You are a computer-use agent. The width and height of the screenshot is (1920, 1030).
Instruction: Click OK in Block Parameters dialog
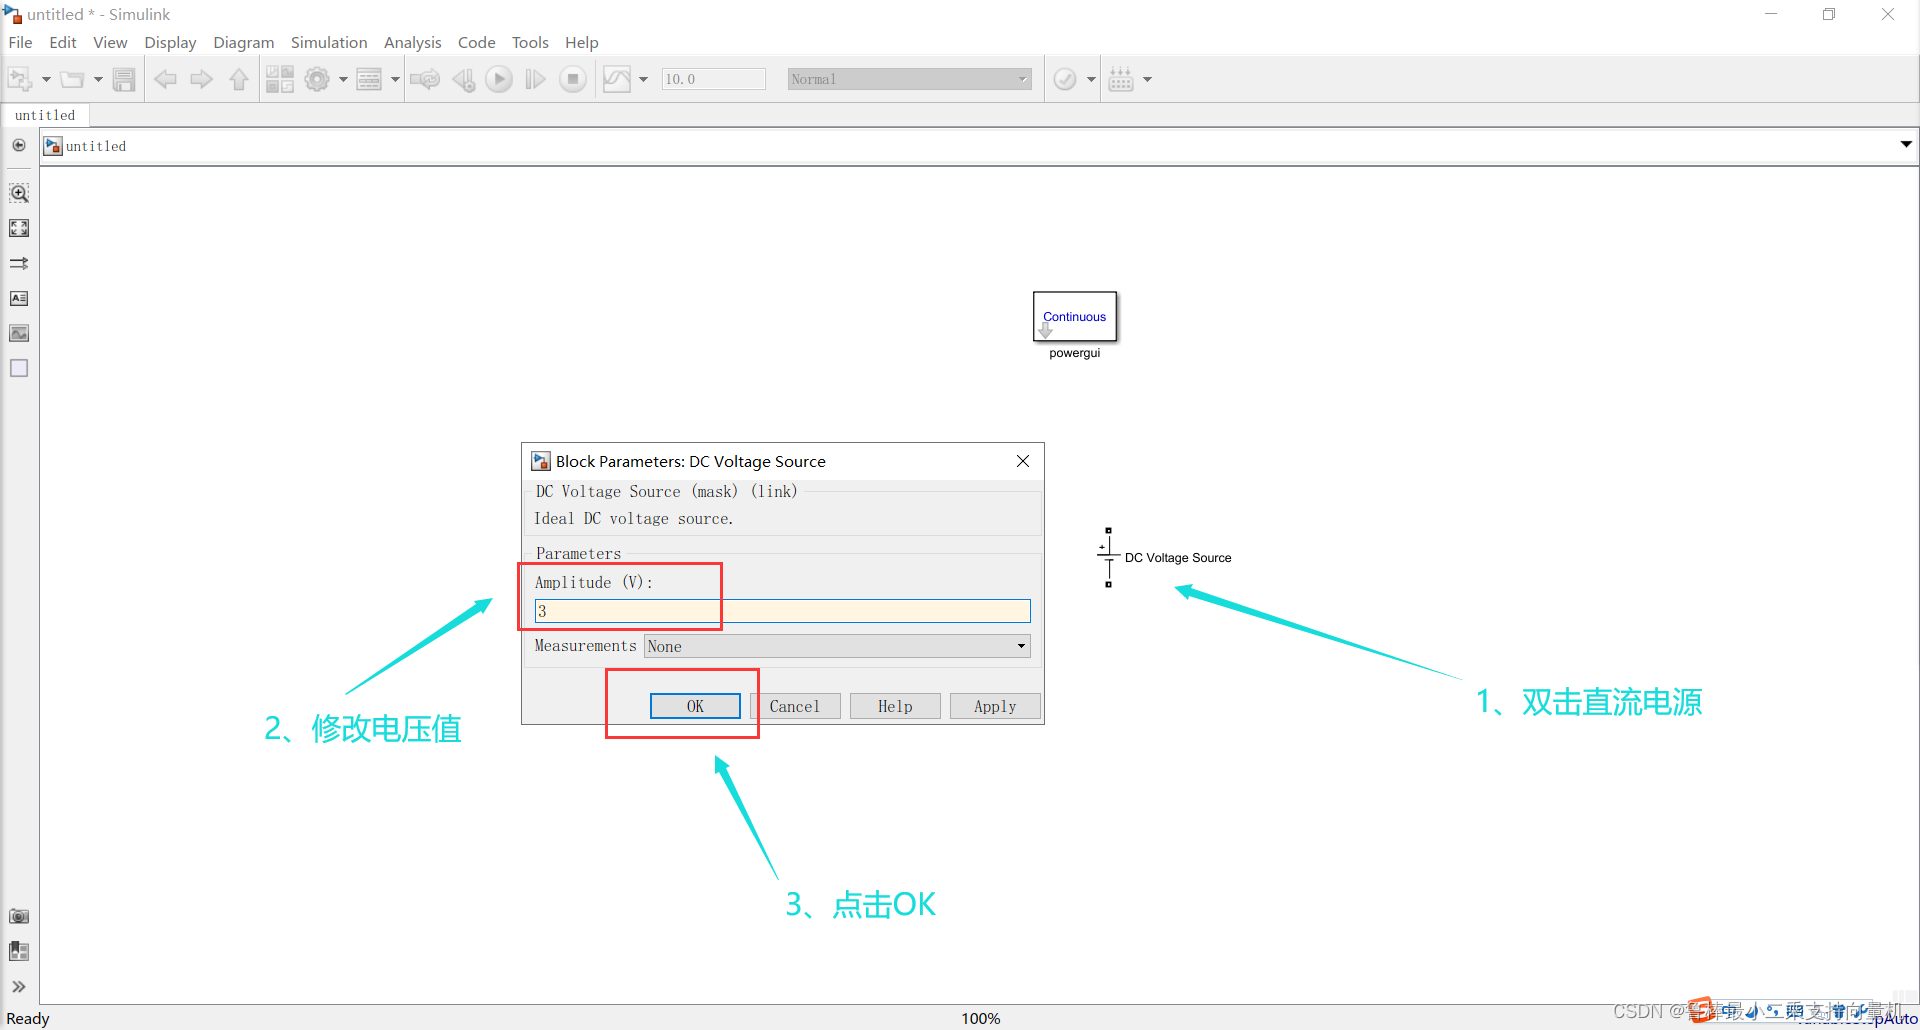pos(695,706)
